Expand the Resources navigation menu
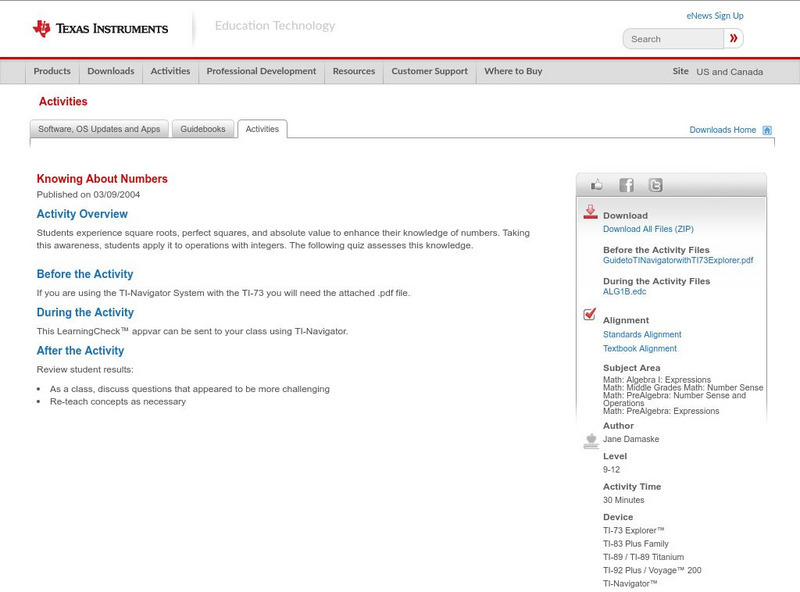Screen dimensions: 800x592 click(354, 72)
